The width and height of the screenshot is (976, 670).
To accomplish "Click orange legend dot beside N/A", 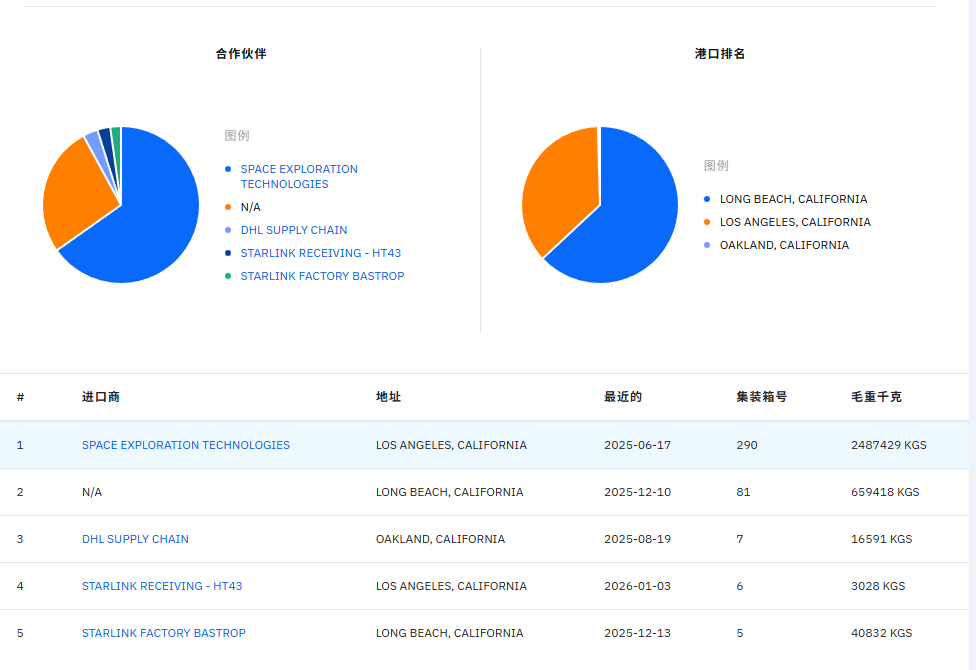I will (x=228, y=207).
